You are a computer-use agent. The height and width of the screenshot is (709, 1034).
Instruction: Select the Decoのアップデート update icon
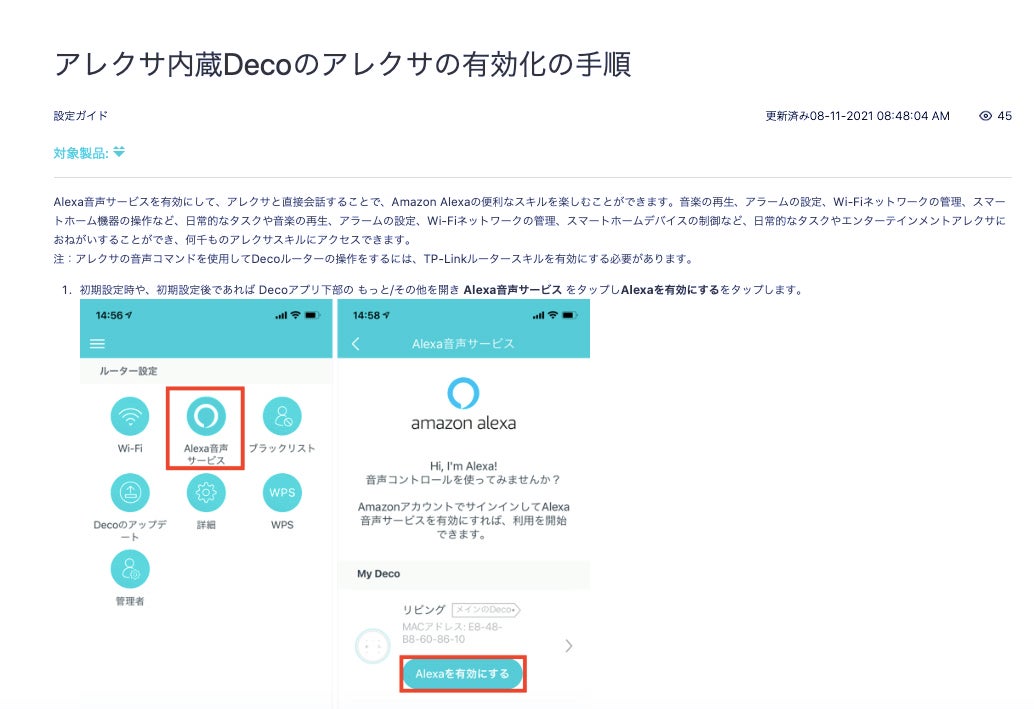click(x=129, y=492)
